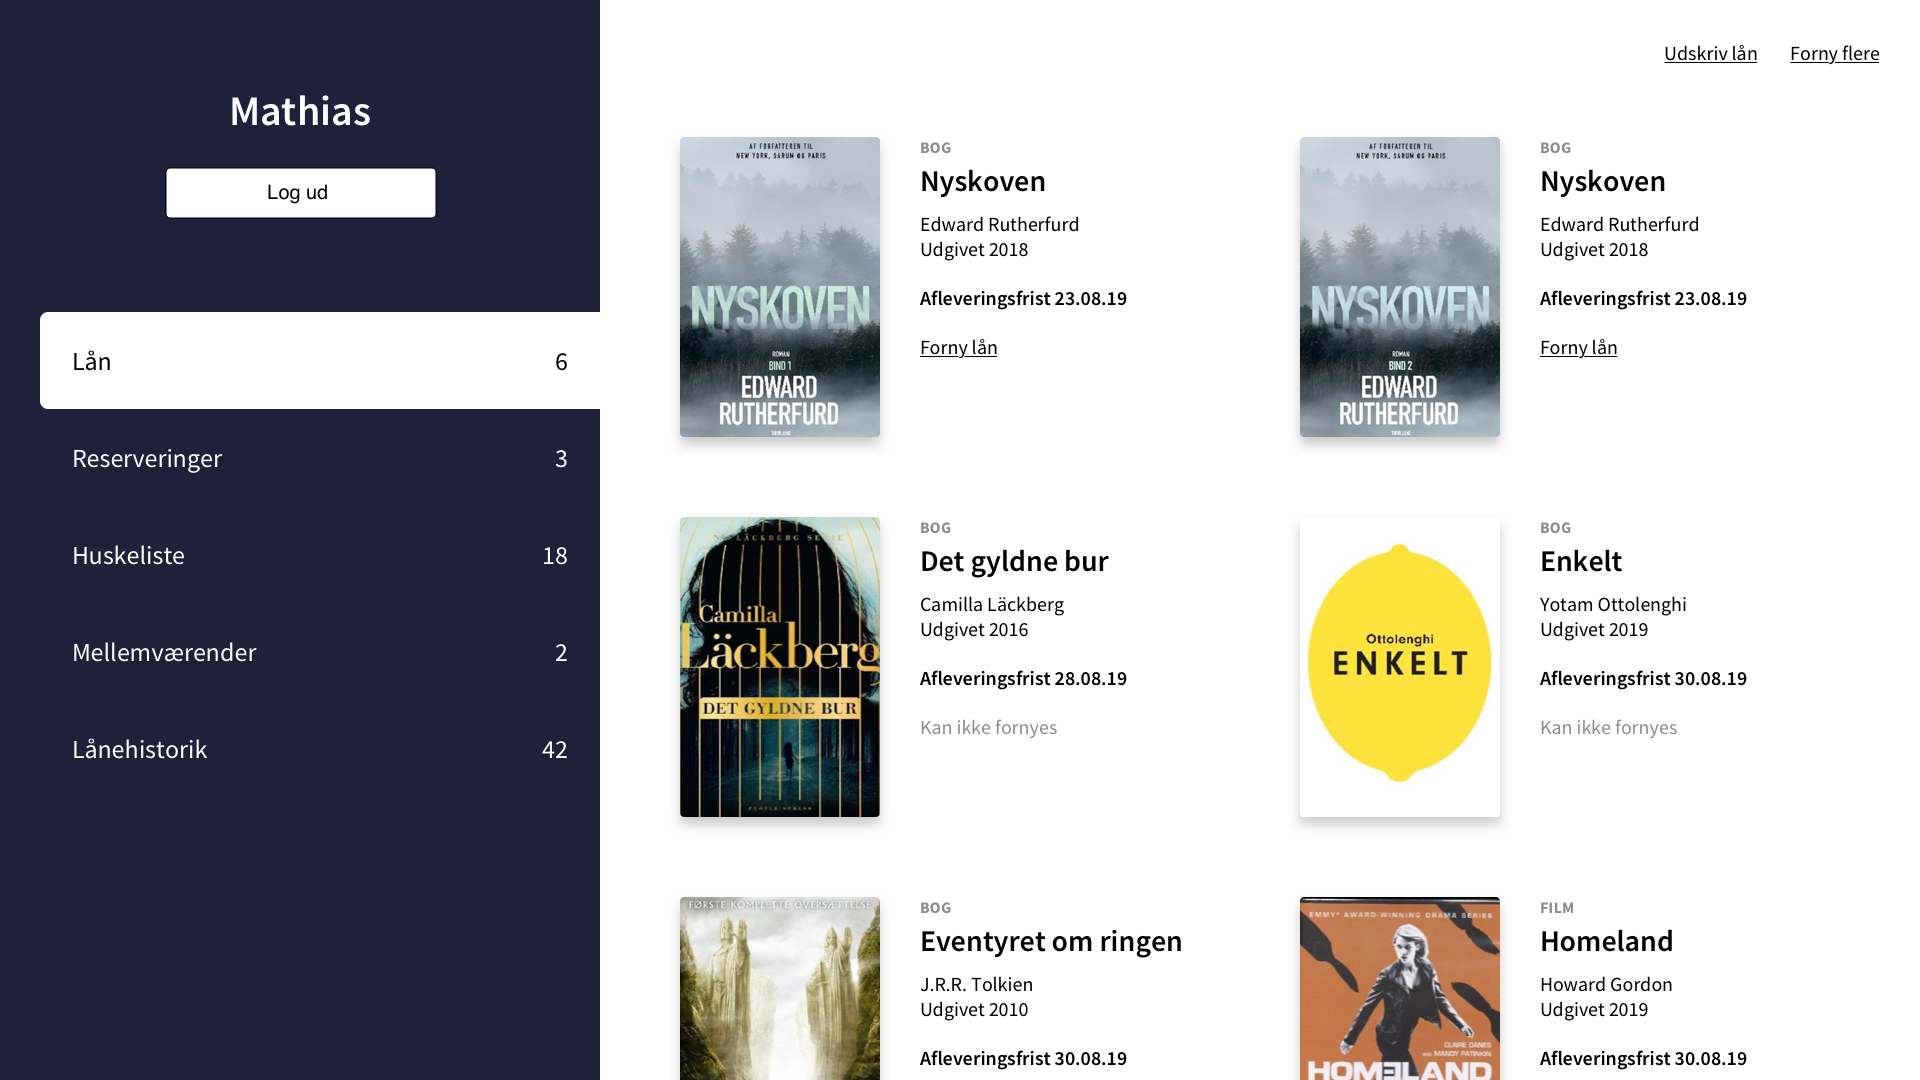Viewport: 1920px width, 1080px height.
Task: Click the Enkelt book title
Action: pyautogui.click(x=1580, y=561)
